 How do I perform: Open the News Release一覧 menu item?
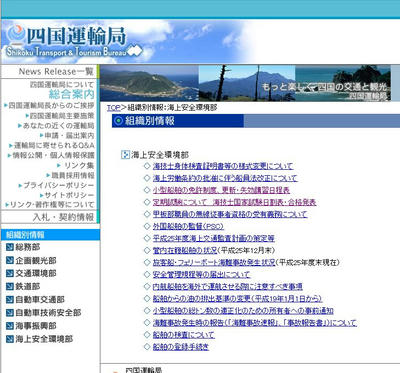pyautogui.click(x=56, y=71)
